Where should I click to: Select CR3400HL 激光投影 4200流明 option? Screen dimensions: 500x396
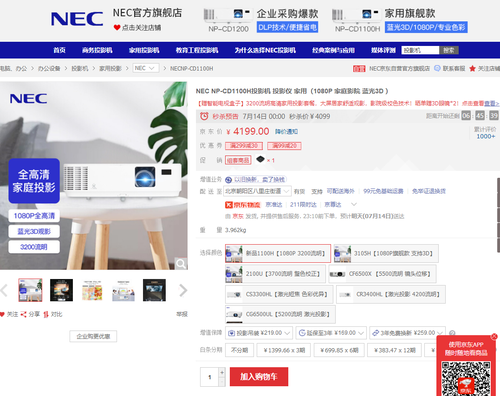click(391, 295)
